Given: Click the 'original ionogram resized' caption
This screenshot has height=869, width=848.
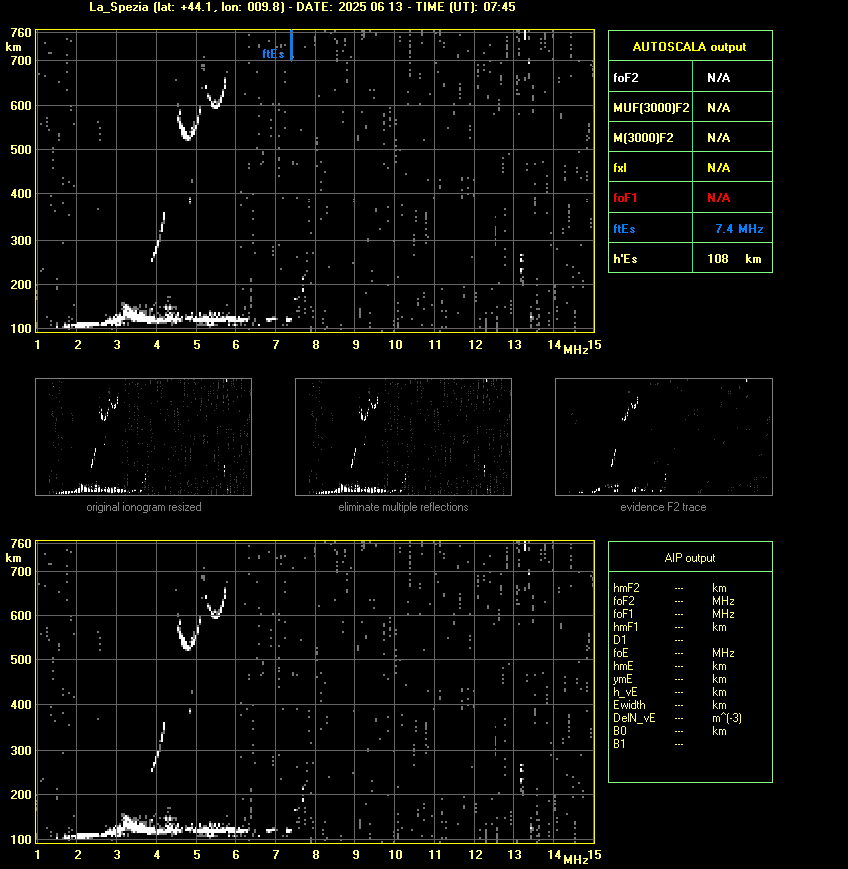Looking at the screenshot, I should [x=144, y=507].
